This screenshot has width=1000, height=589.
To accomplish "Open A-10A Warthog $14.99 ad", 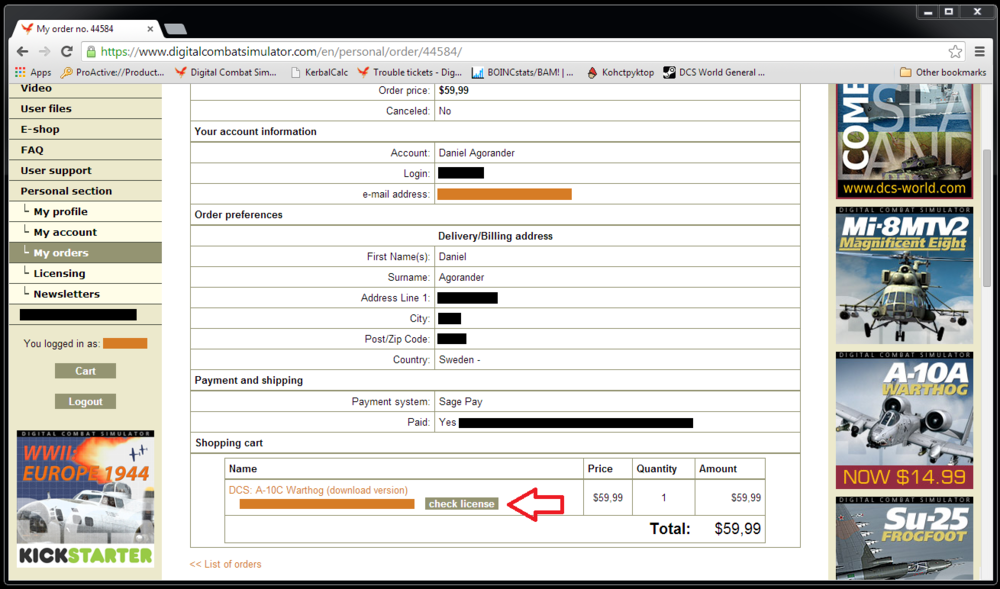I will (904, 420).
